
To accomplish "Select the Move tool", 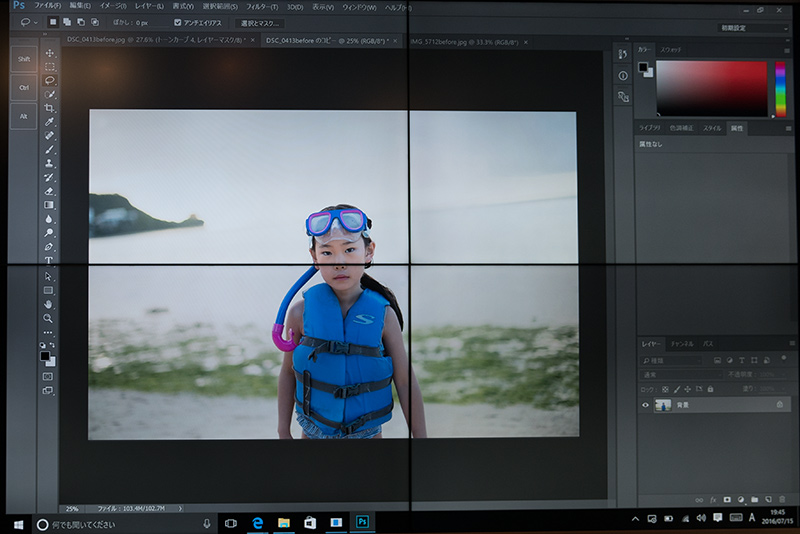I will 49,53.
